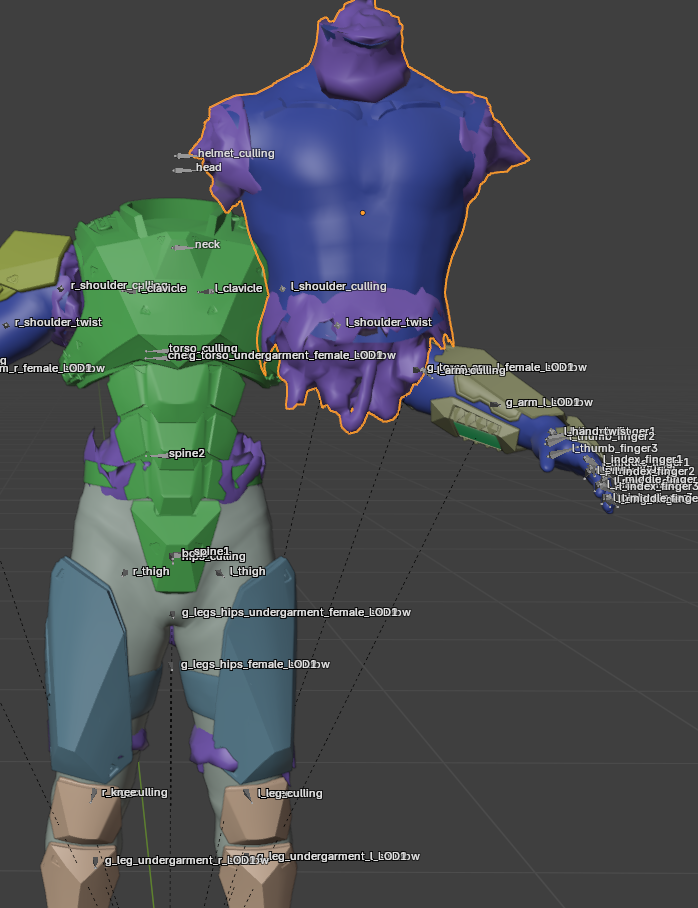Select the spine2 label
698x908 pixels.
click(x=187, y=453)
